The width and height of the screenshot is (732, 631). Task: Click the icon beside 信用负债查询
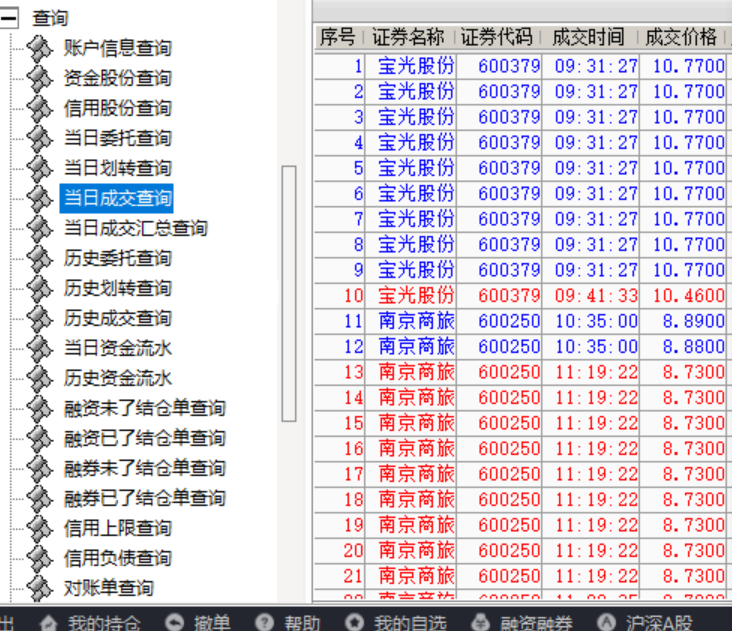40,558
